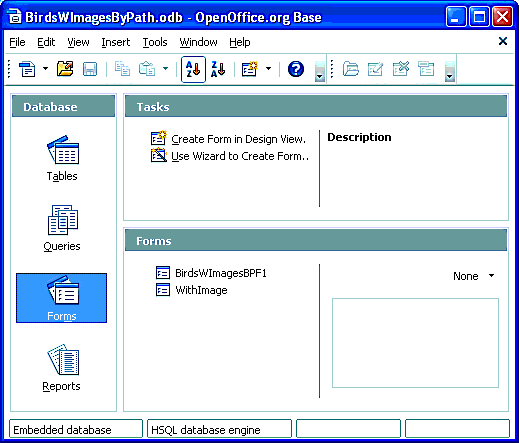Open the Tools menu
The height and width of the screenshot is (443, 519).
[155, 42]
